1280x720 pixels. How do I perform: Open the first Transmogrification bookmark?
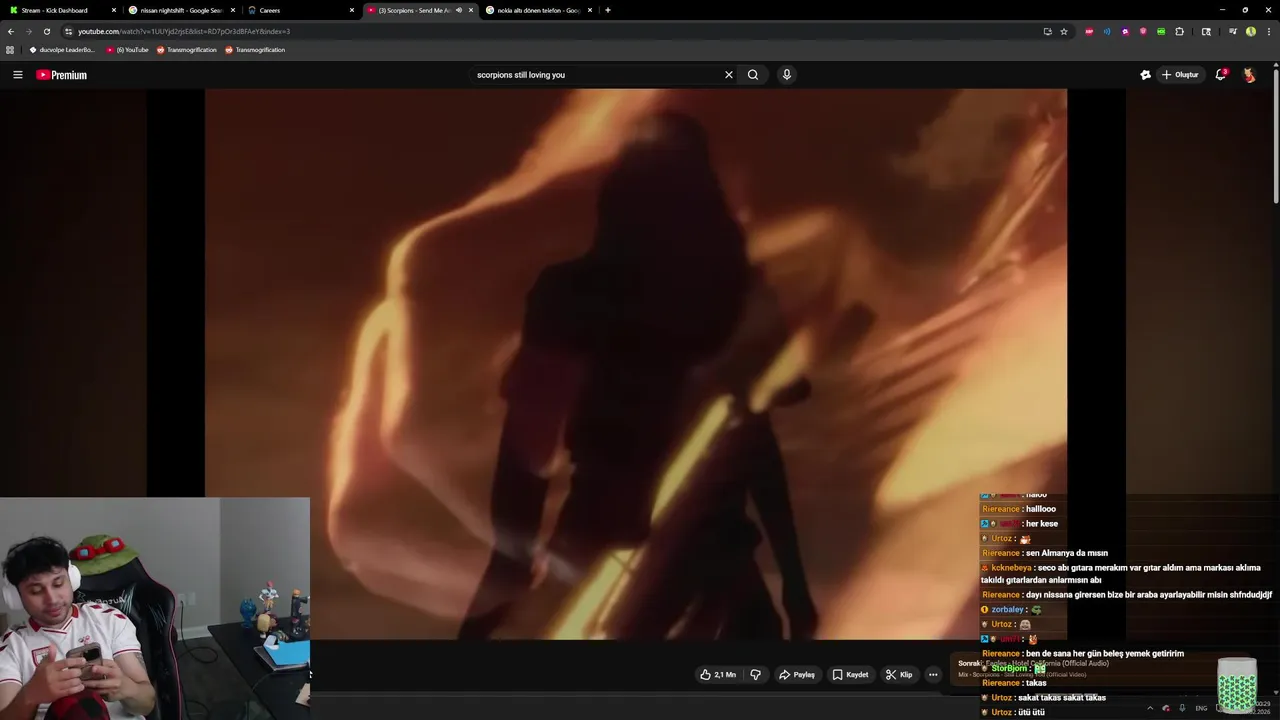[186, 50]
